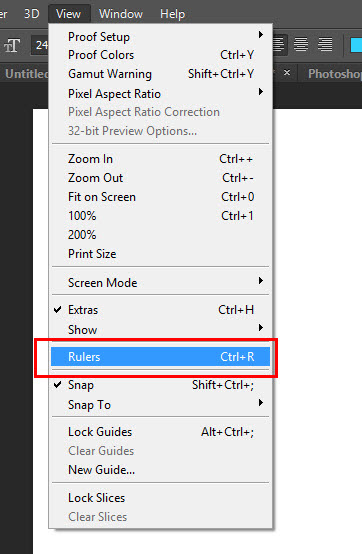The height and width of the screenshot is (554, 362).
Task: Open the Help menu
Action: tap(172, 14)
